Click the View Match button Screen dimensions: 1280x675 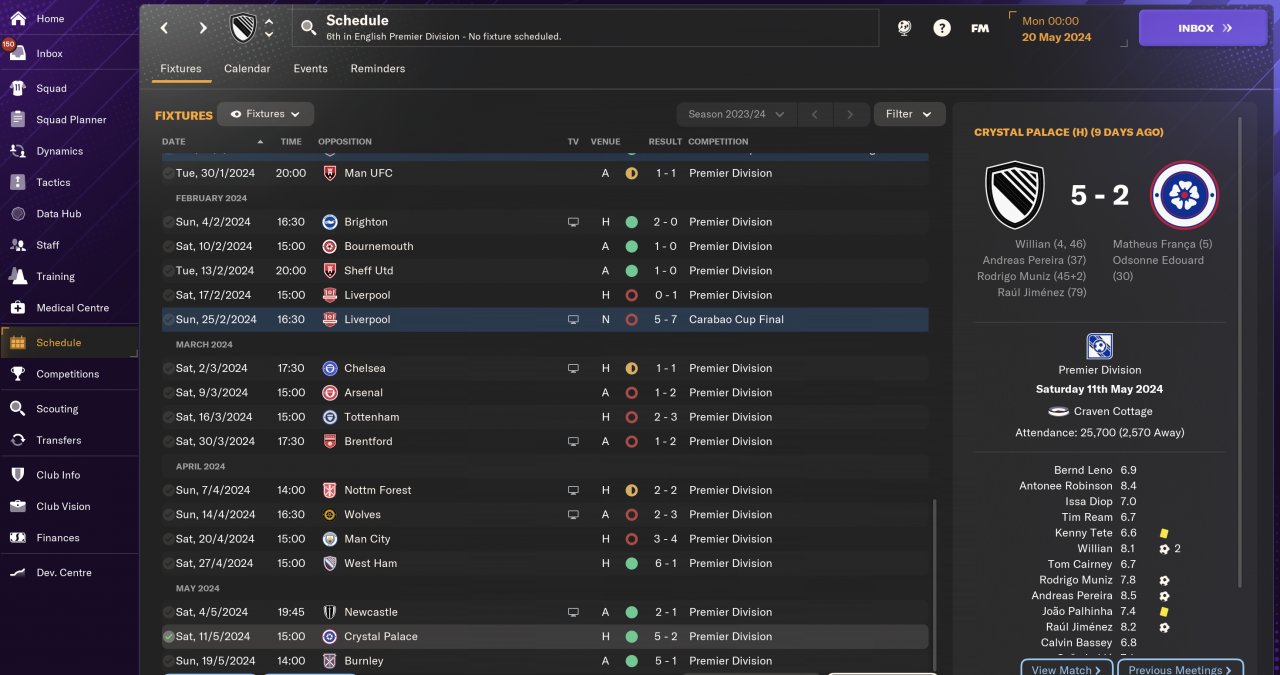[x=1066, y=669]
